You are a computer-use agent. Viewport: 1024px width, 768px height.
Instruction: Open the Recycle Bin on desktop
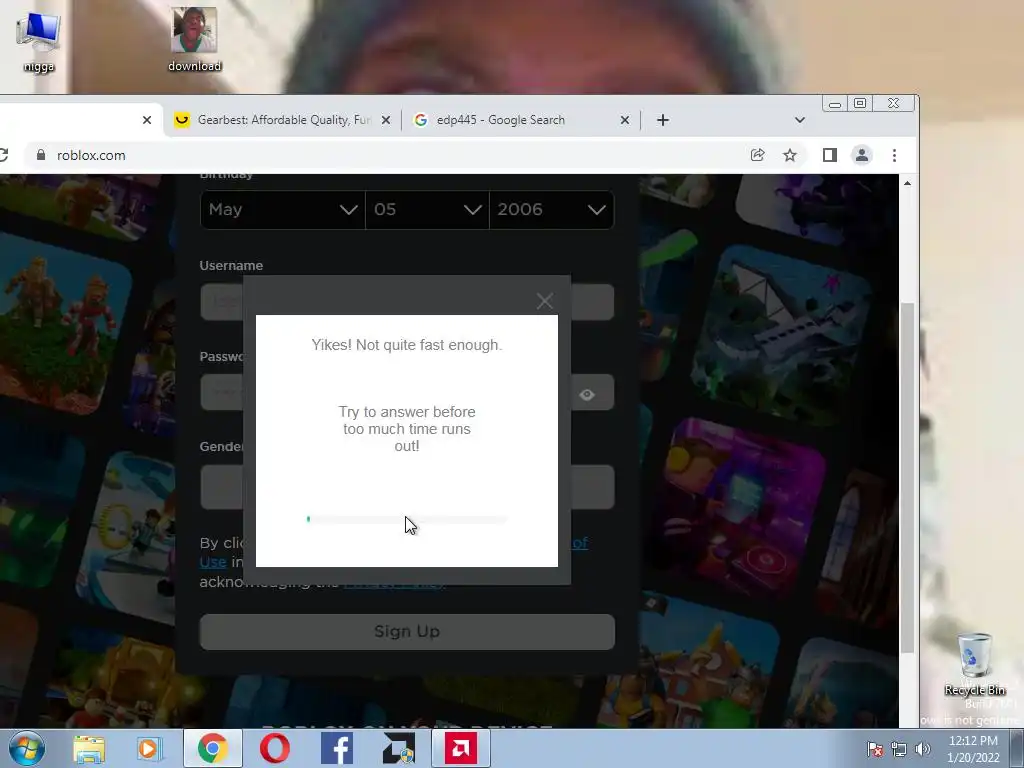pyautogui.click(x=974, y=664)
